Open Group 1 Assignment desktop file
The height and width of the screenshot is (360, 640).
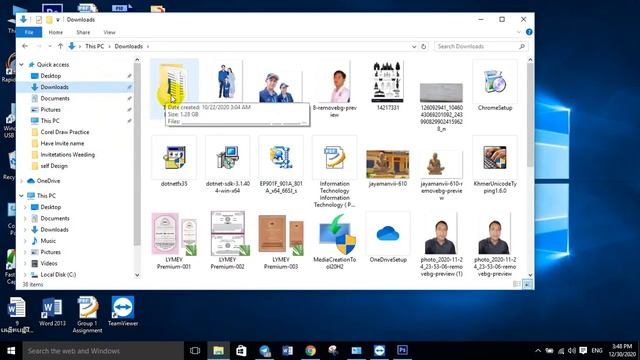(x=87, y=315)
